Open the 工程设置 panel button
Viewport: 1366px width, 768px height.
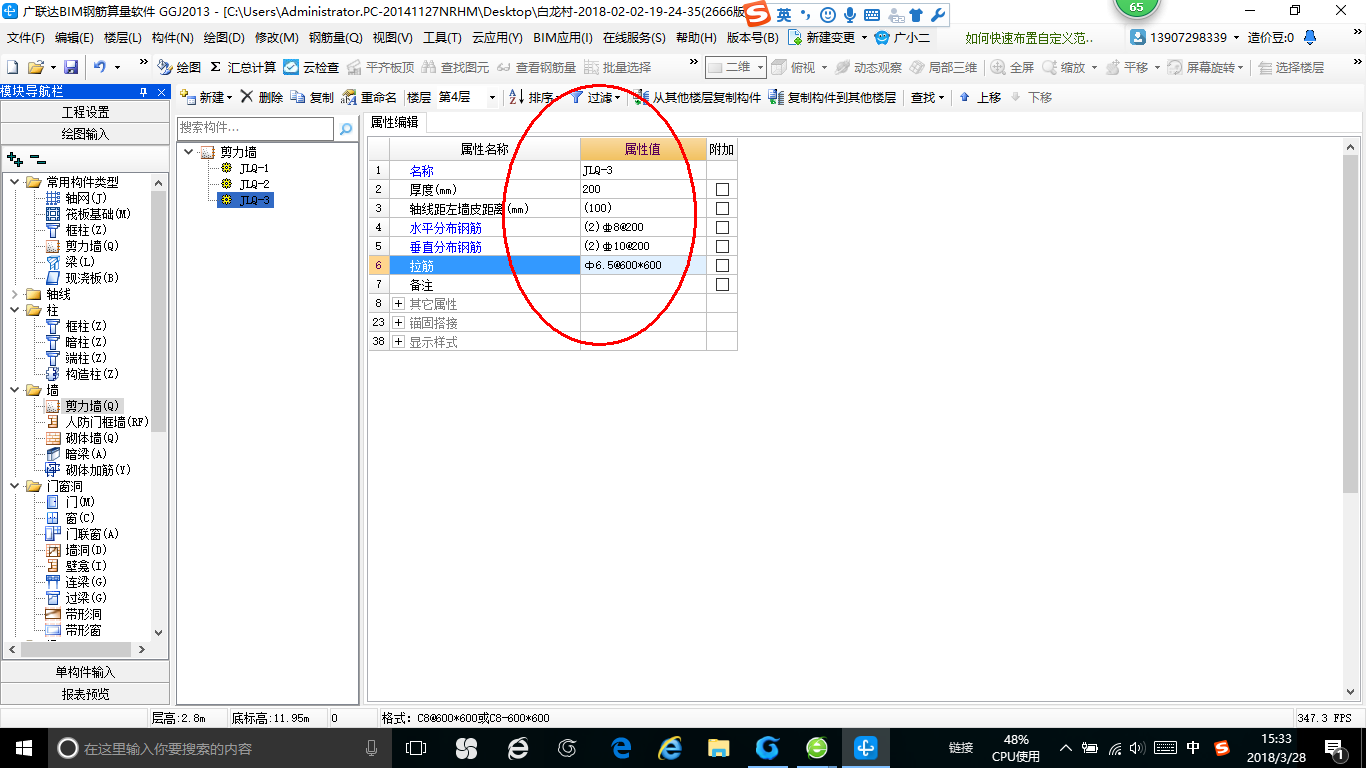coord(85,112)
